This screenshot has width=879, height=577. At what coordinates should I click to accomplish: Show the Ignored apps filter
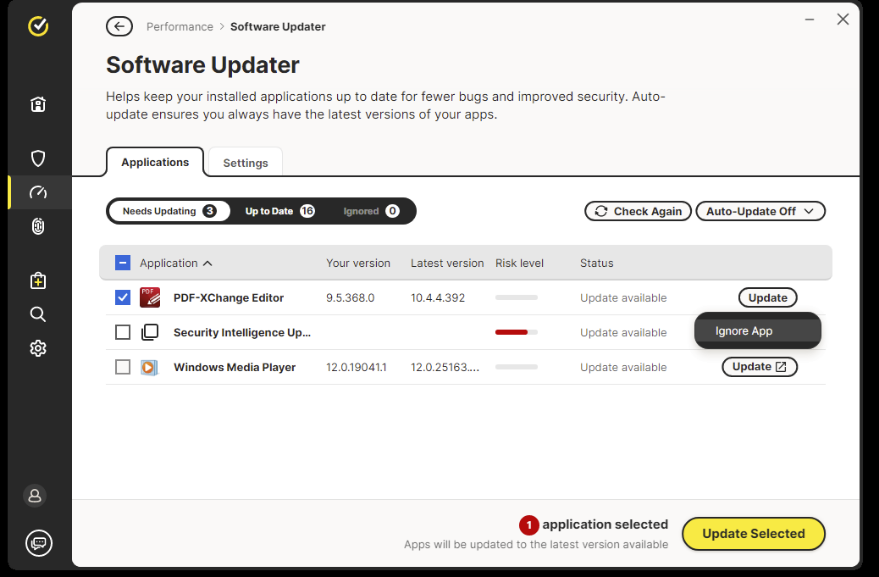(371, 211)
